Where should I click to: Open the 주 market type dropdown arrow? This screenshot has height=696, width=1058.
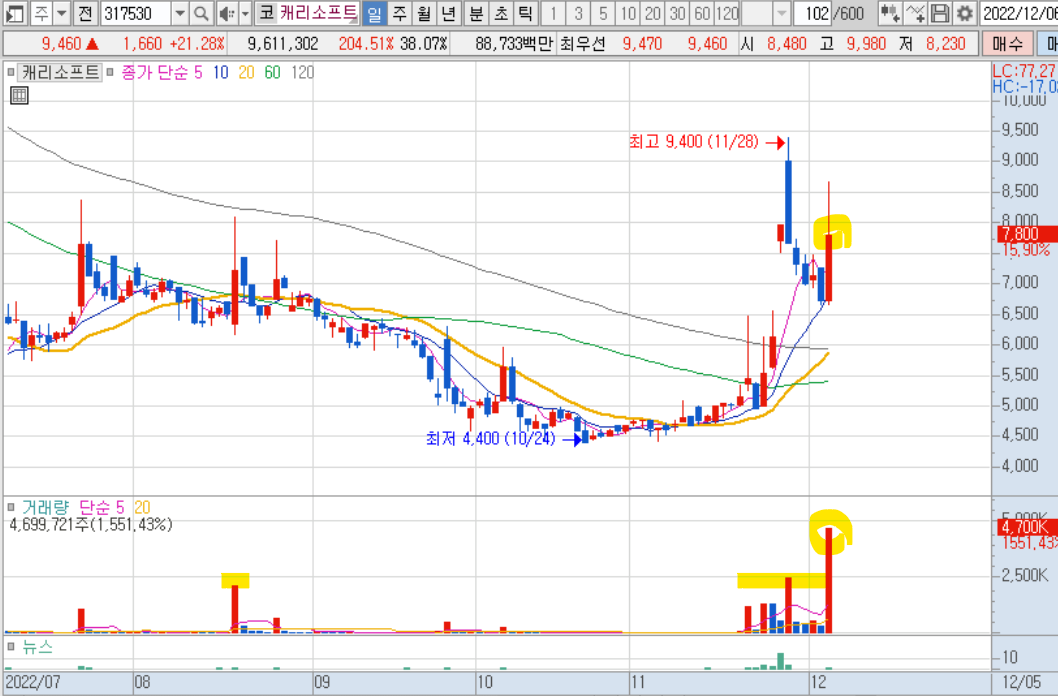pyautogui.click(x=61, y=13)
